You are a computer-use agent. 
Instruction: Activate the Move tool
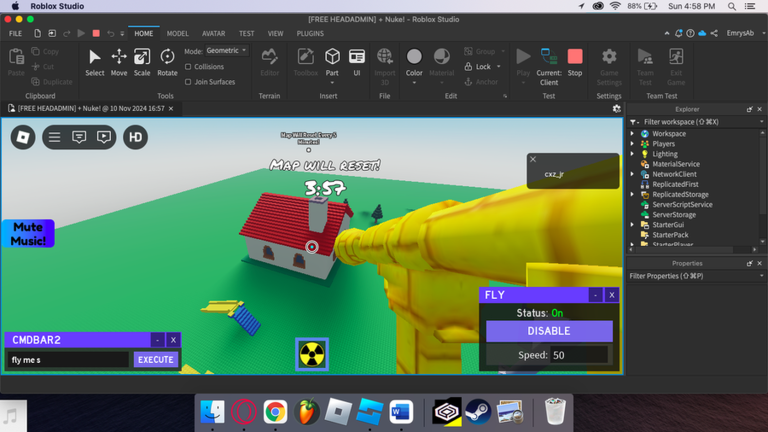coord(119,62)
